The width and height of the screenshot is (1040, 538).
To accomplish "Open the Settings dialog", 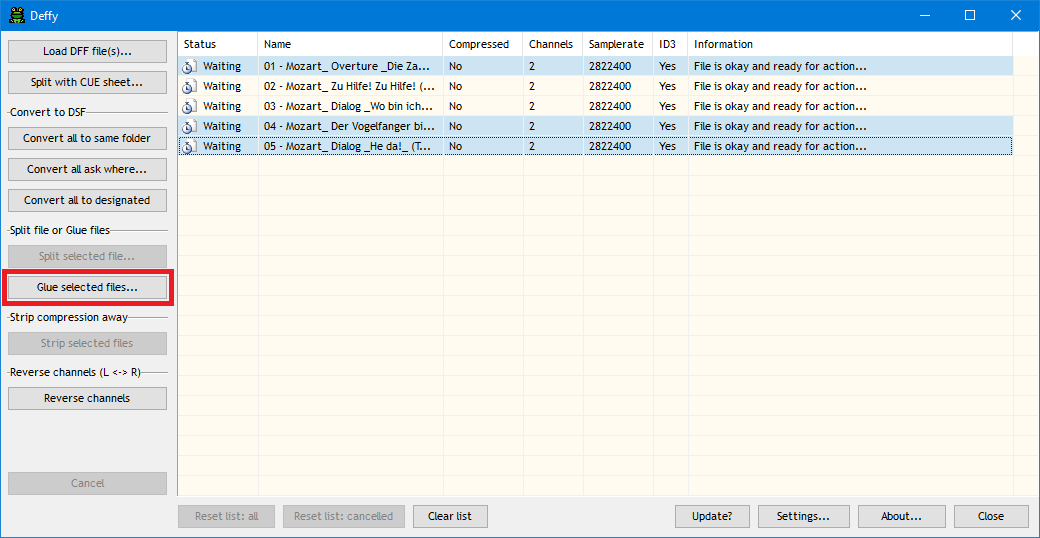I will coord(803,516).
